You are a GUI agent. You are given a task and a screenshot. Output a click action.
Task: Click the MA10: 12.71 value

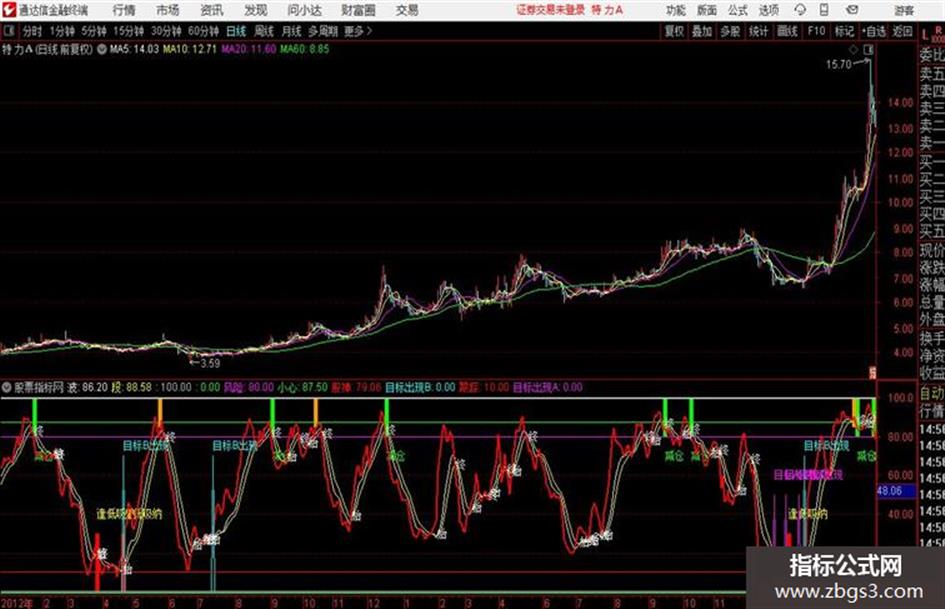point(189,49)
